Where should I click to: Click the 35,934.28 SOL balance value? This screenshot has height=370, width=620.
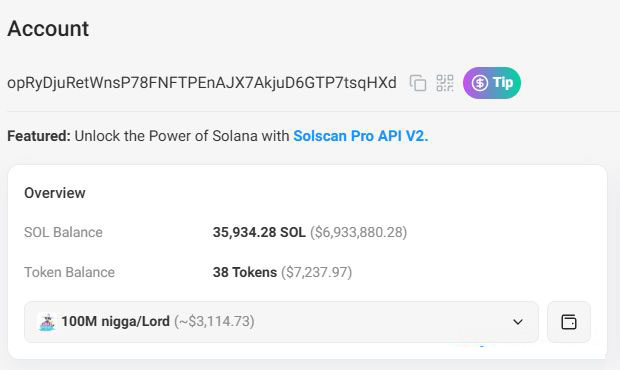click(x=259, y=232)
